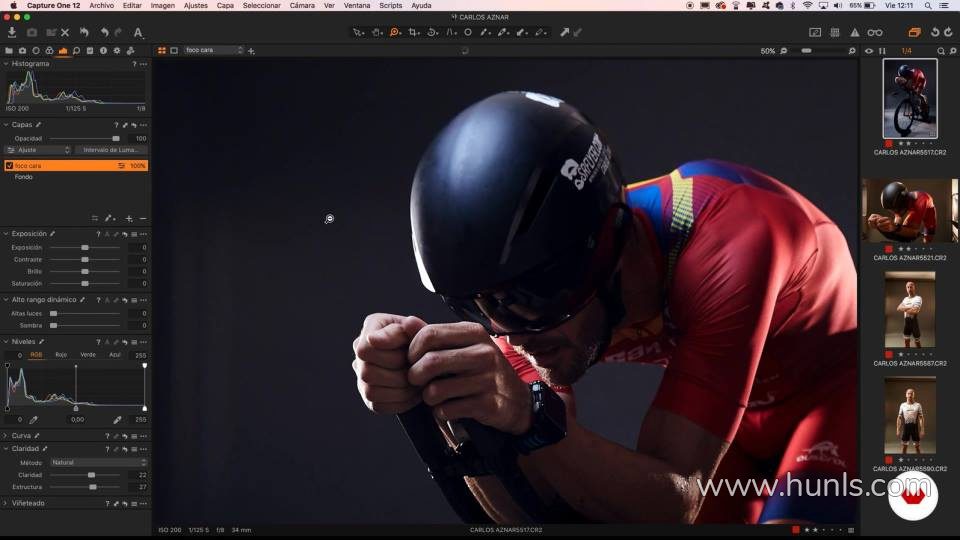Expand the Viñeteado panel

pyautogui.click(x=6, y=503)
